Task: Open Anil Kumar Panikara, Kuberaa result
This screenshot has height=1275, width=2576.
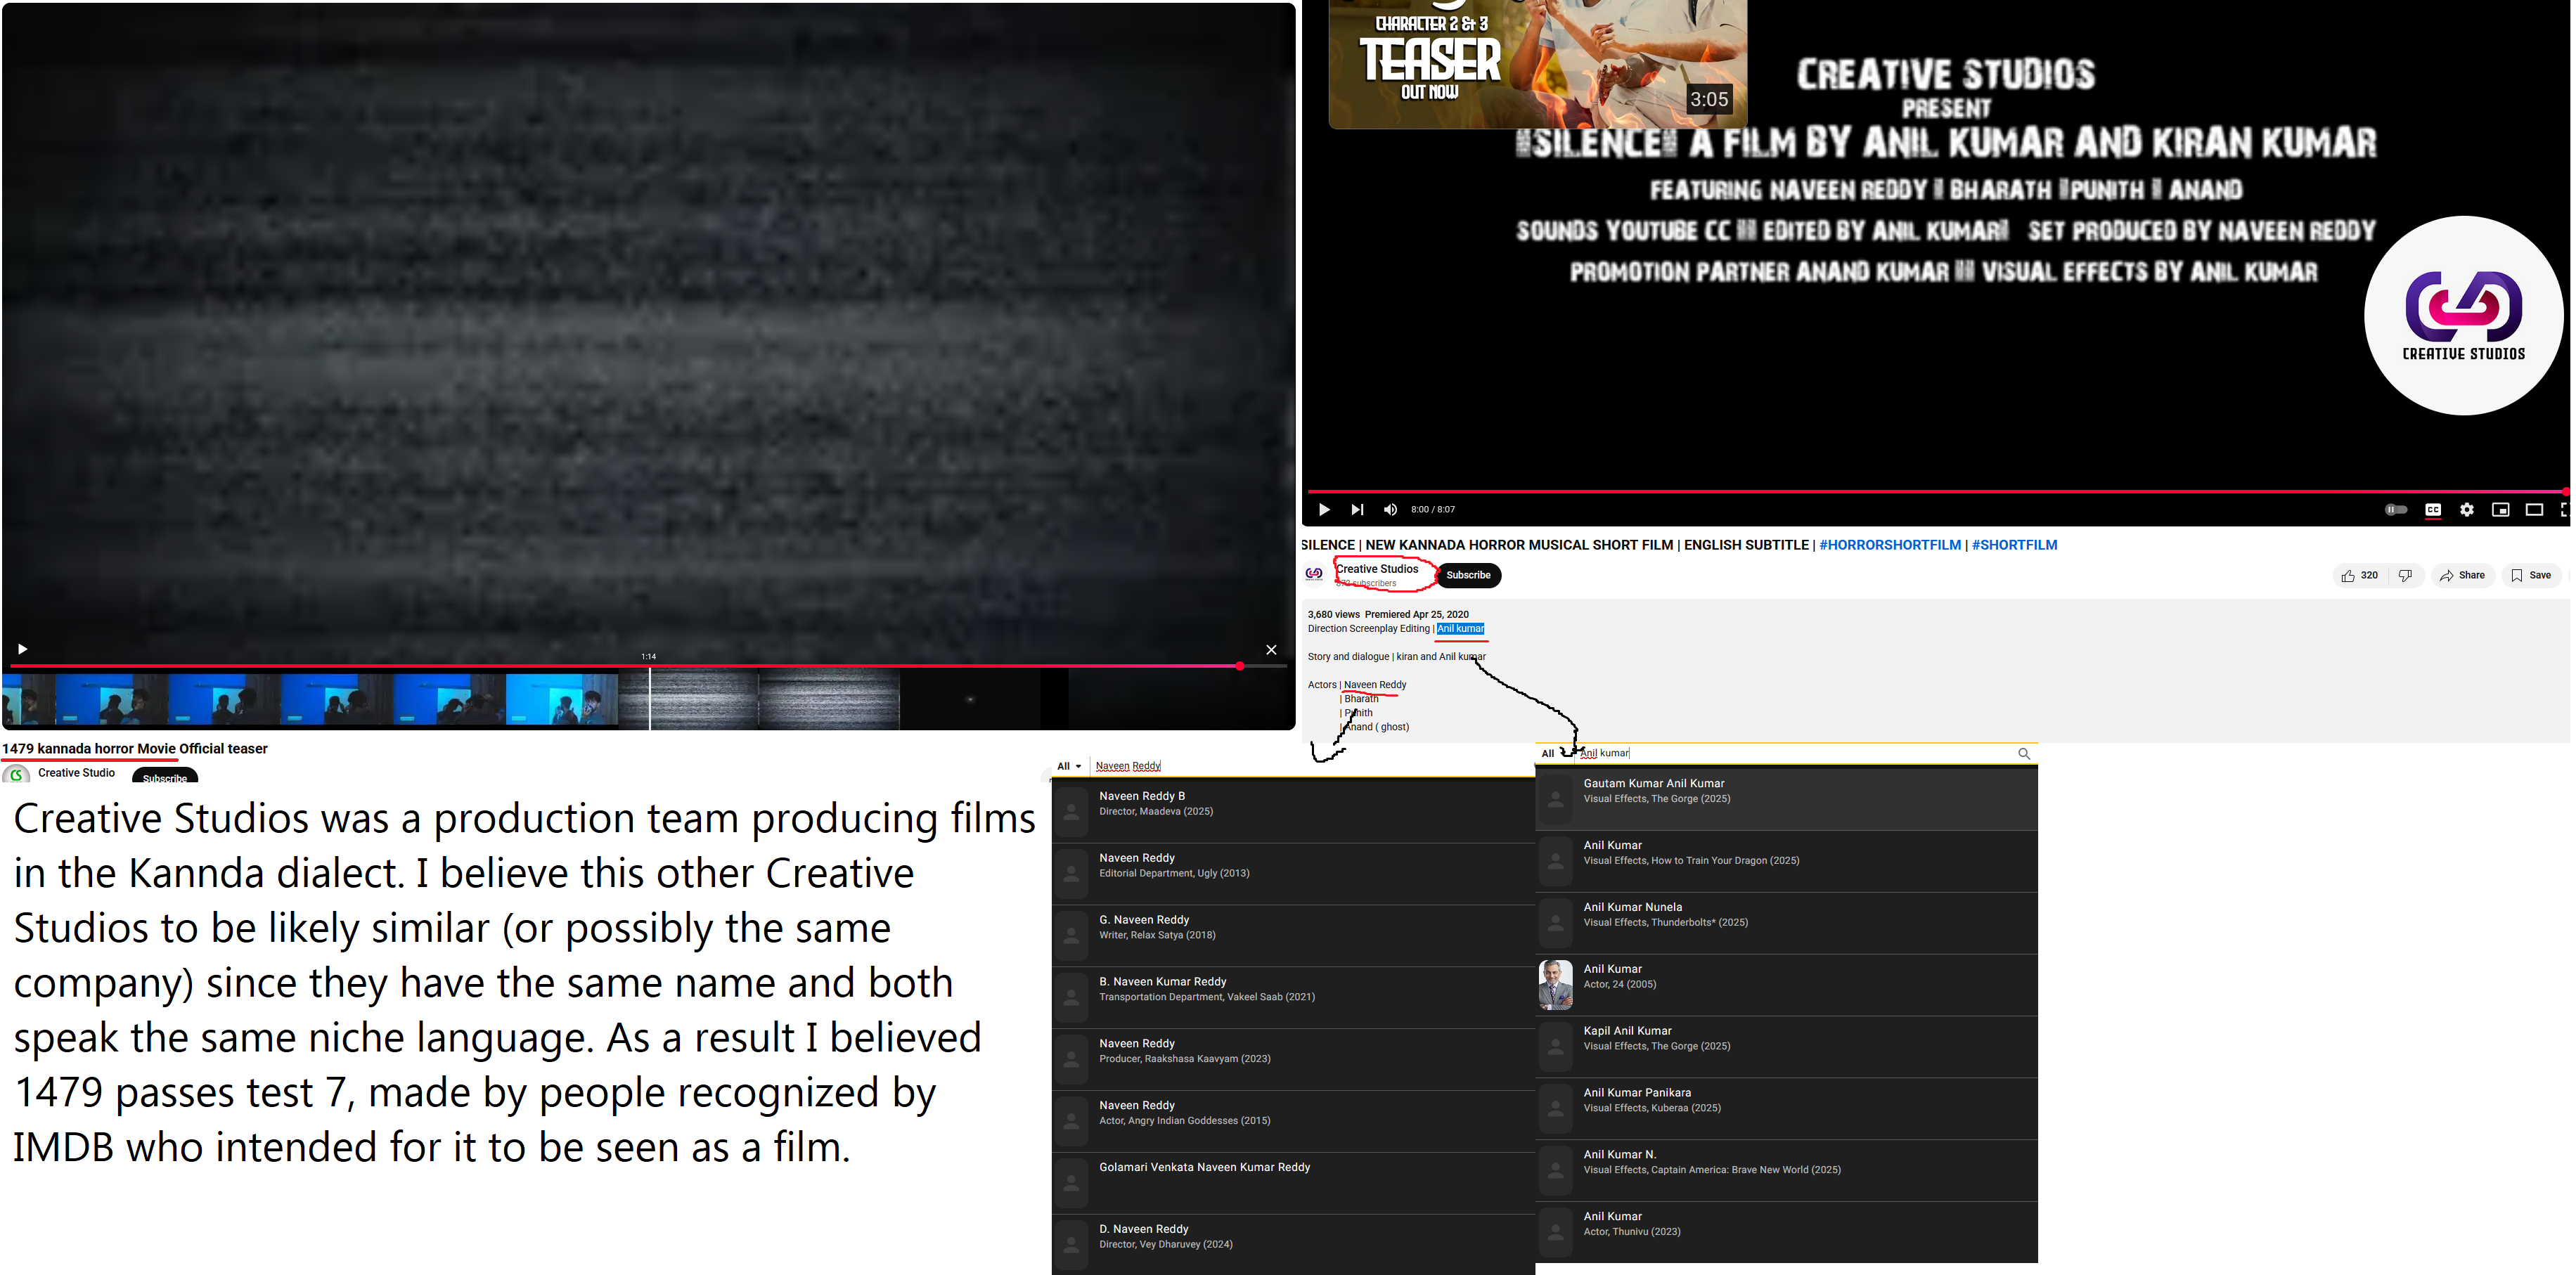Action: pos(1786,1109)
